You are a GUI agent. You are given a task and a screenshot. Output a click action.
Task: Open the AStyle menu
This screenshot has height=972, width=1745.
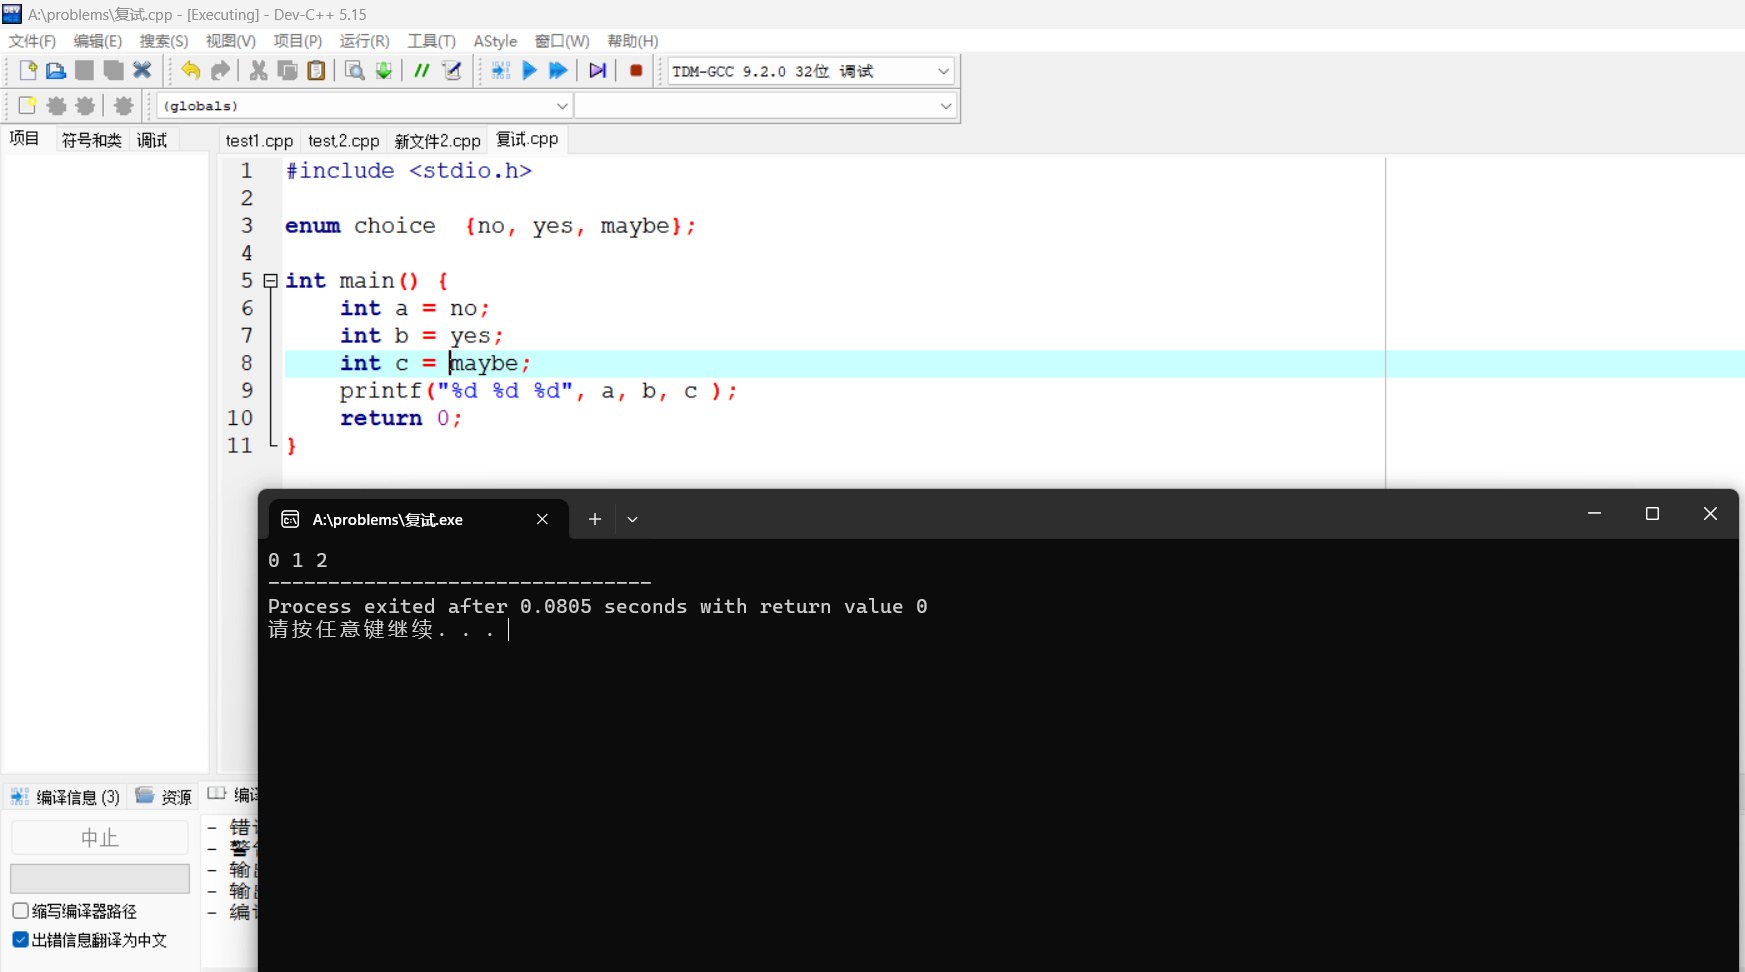(x=495, y=41)
